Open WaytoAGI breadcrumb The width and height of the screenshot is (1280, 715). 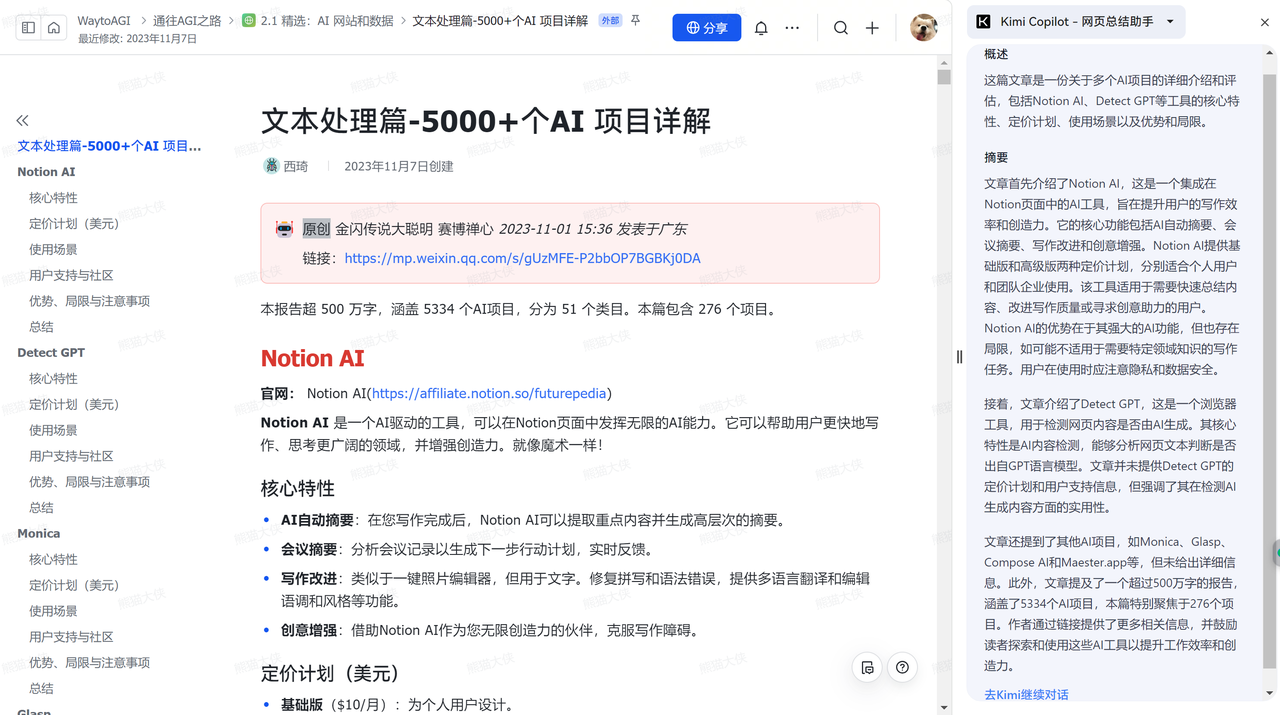click(x=104, y=21)
